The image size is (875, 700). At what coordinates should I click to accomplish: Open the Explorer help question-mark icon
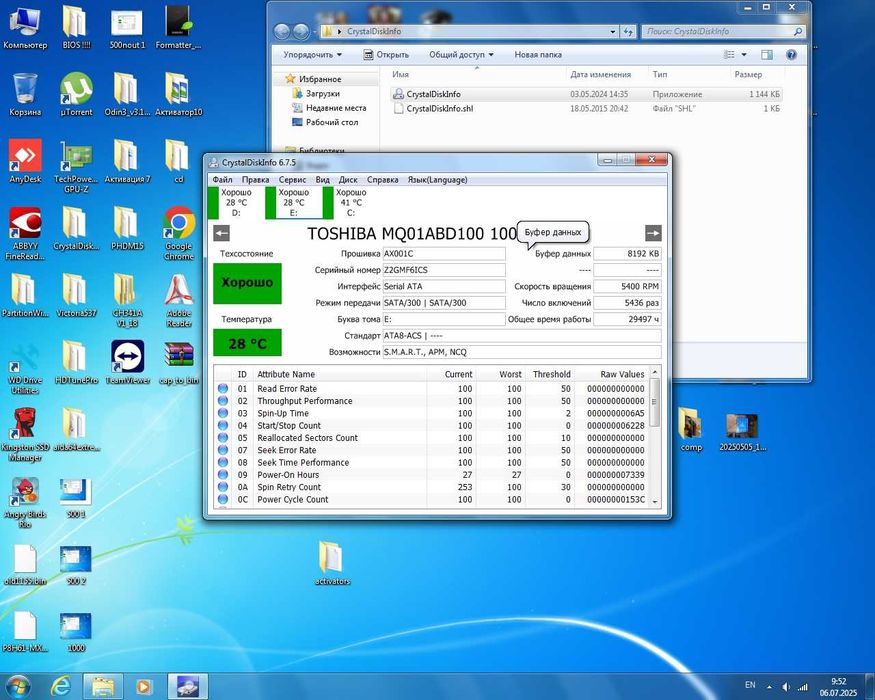(x=791, y=55)
